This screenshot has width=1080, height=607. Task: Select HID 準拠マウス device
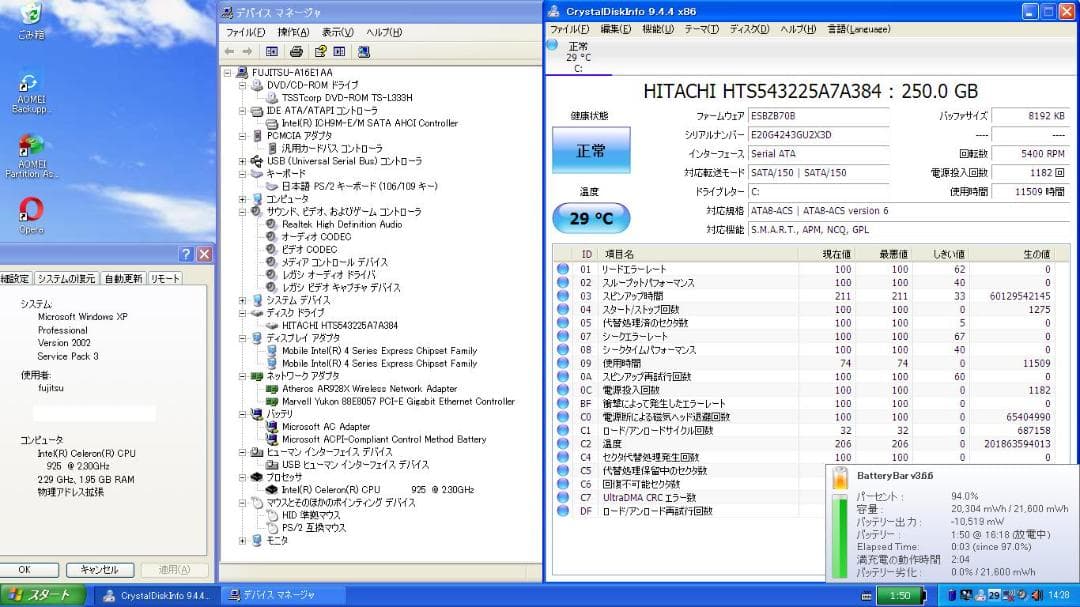(x=311, y=515)
